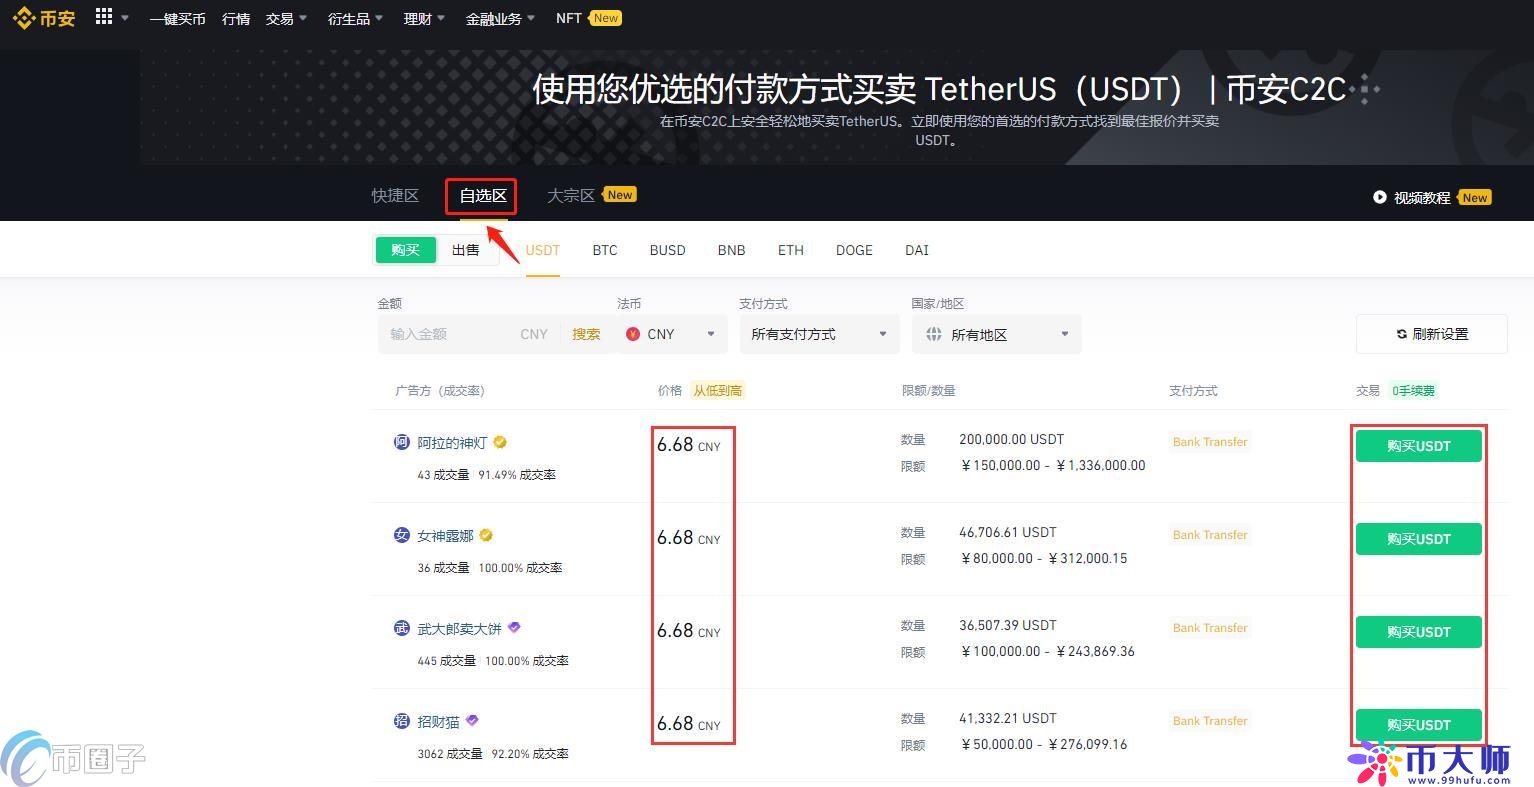Click the Binance 币安 logo
Viewport: 1534px width, 787px height.
(44, 17)
